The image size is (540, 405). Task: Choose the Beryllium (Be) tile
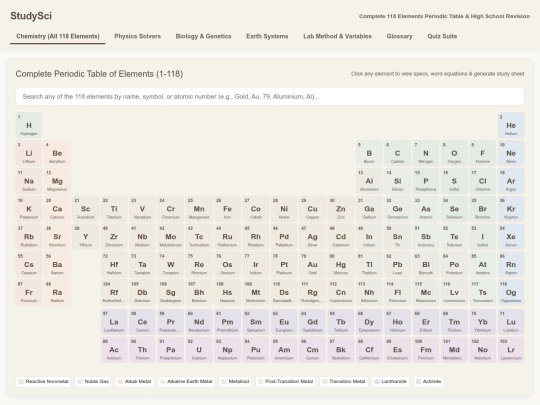57,153
